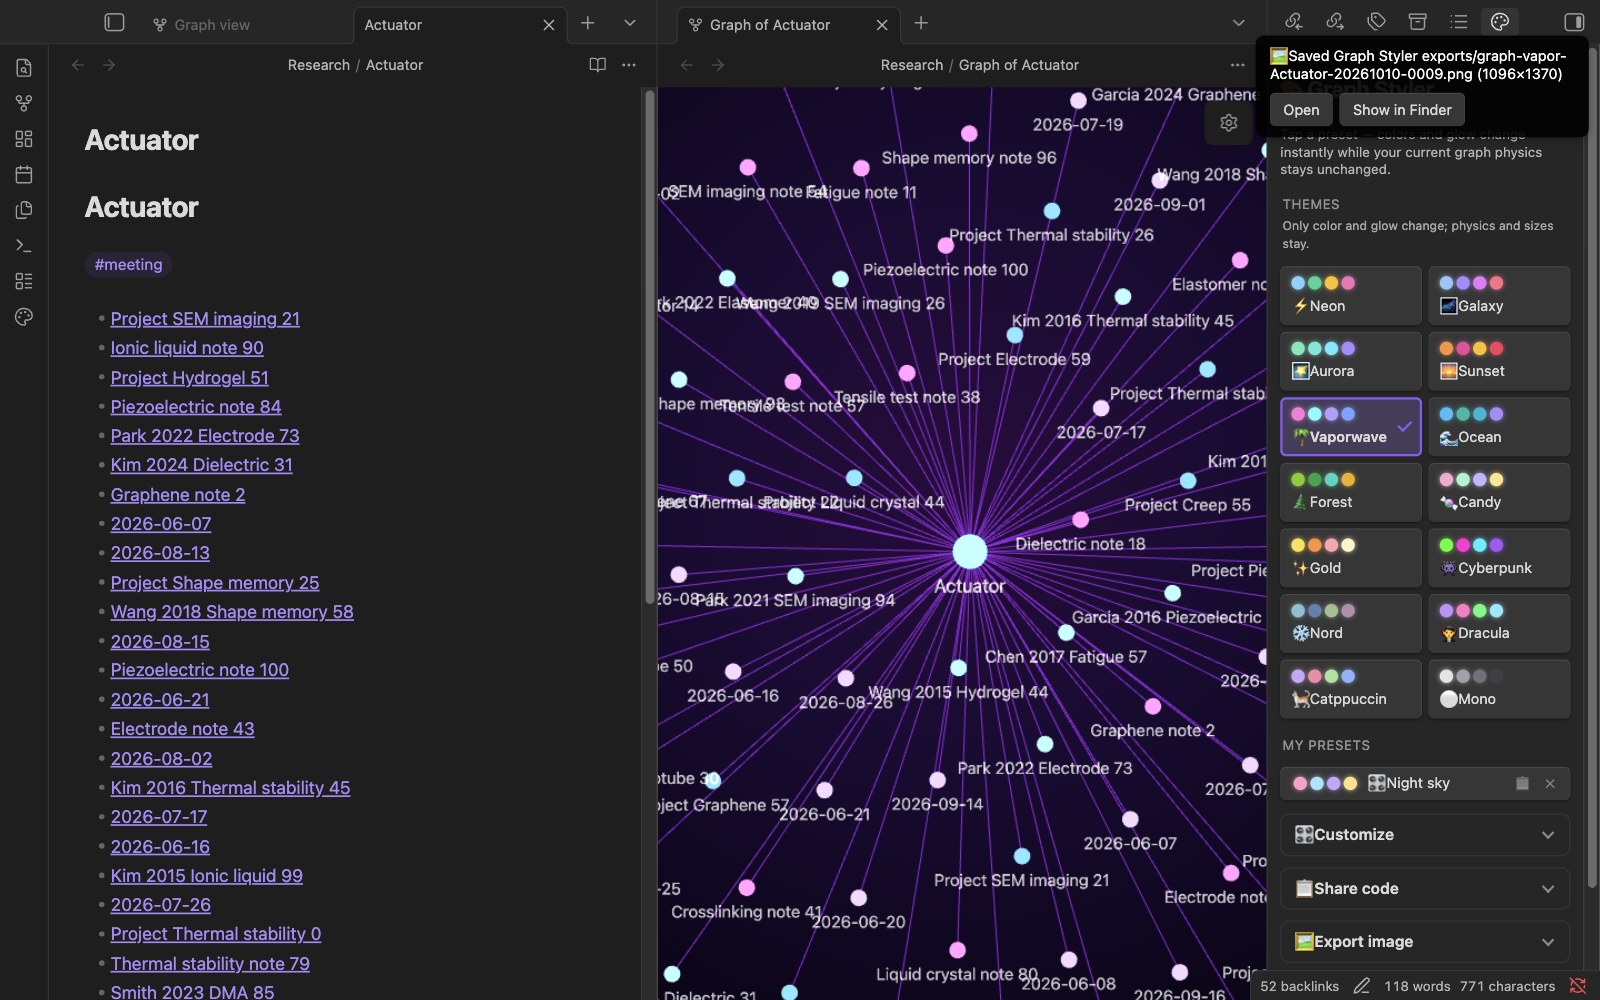
Task: Click the Graph Styler palette icon in left ribbon
Action: coord(24,317)
